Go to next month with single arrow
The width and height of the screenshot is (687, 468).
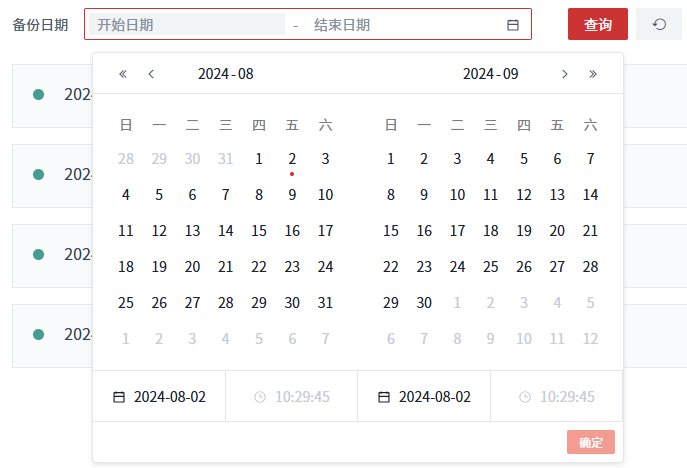click(565, 74)
